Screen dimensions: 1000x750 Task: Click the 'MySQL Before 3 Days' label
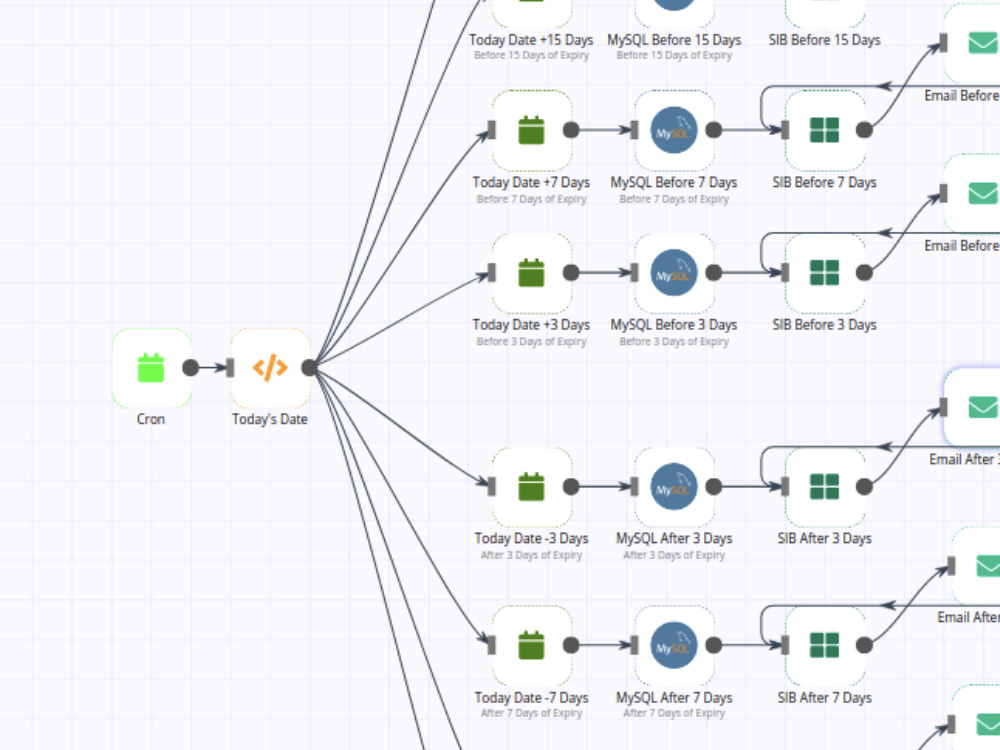tap(674, 325)
